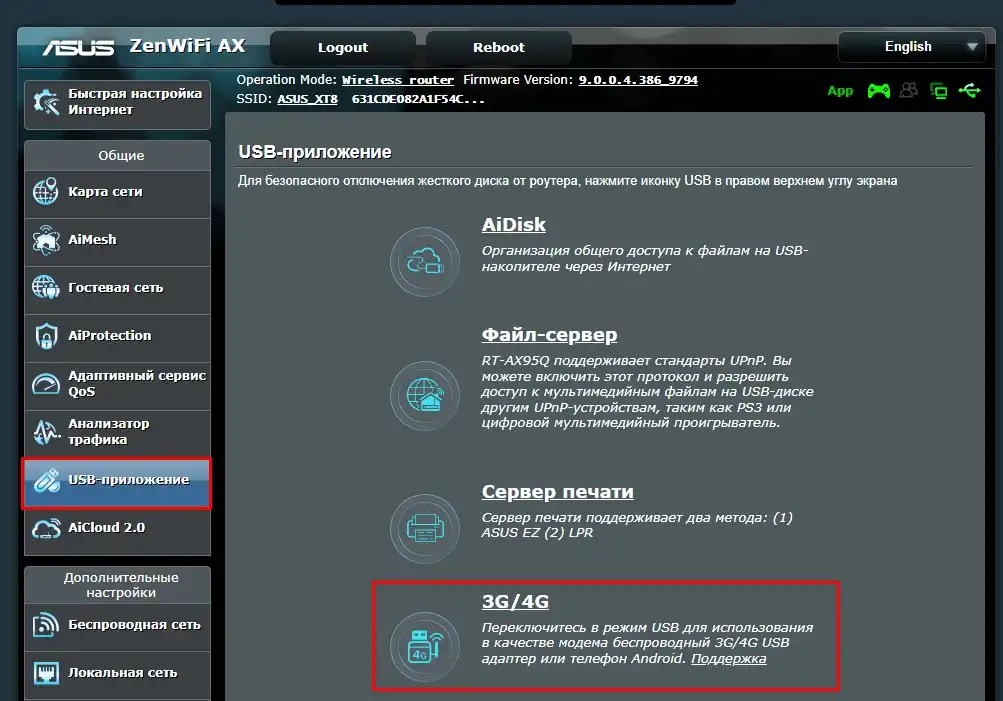Click the firmware version number link
1003x701 pixels.
click(x=638, y=80)
